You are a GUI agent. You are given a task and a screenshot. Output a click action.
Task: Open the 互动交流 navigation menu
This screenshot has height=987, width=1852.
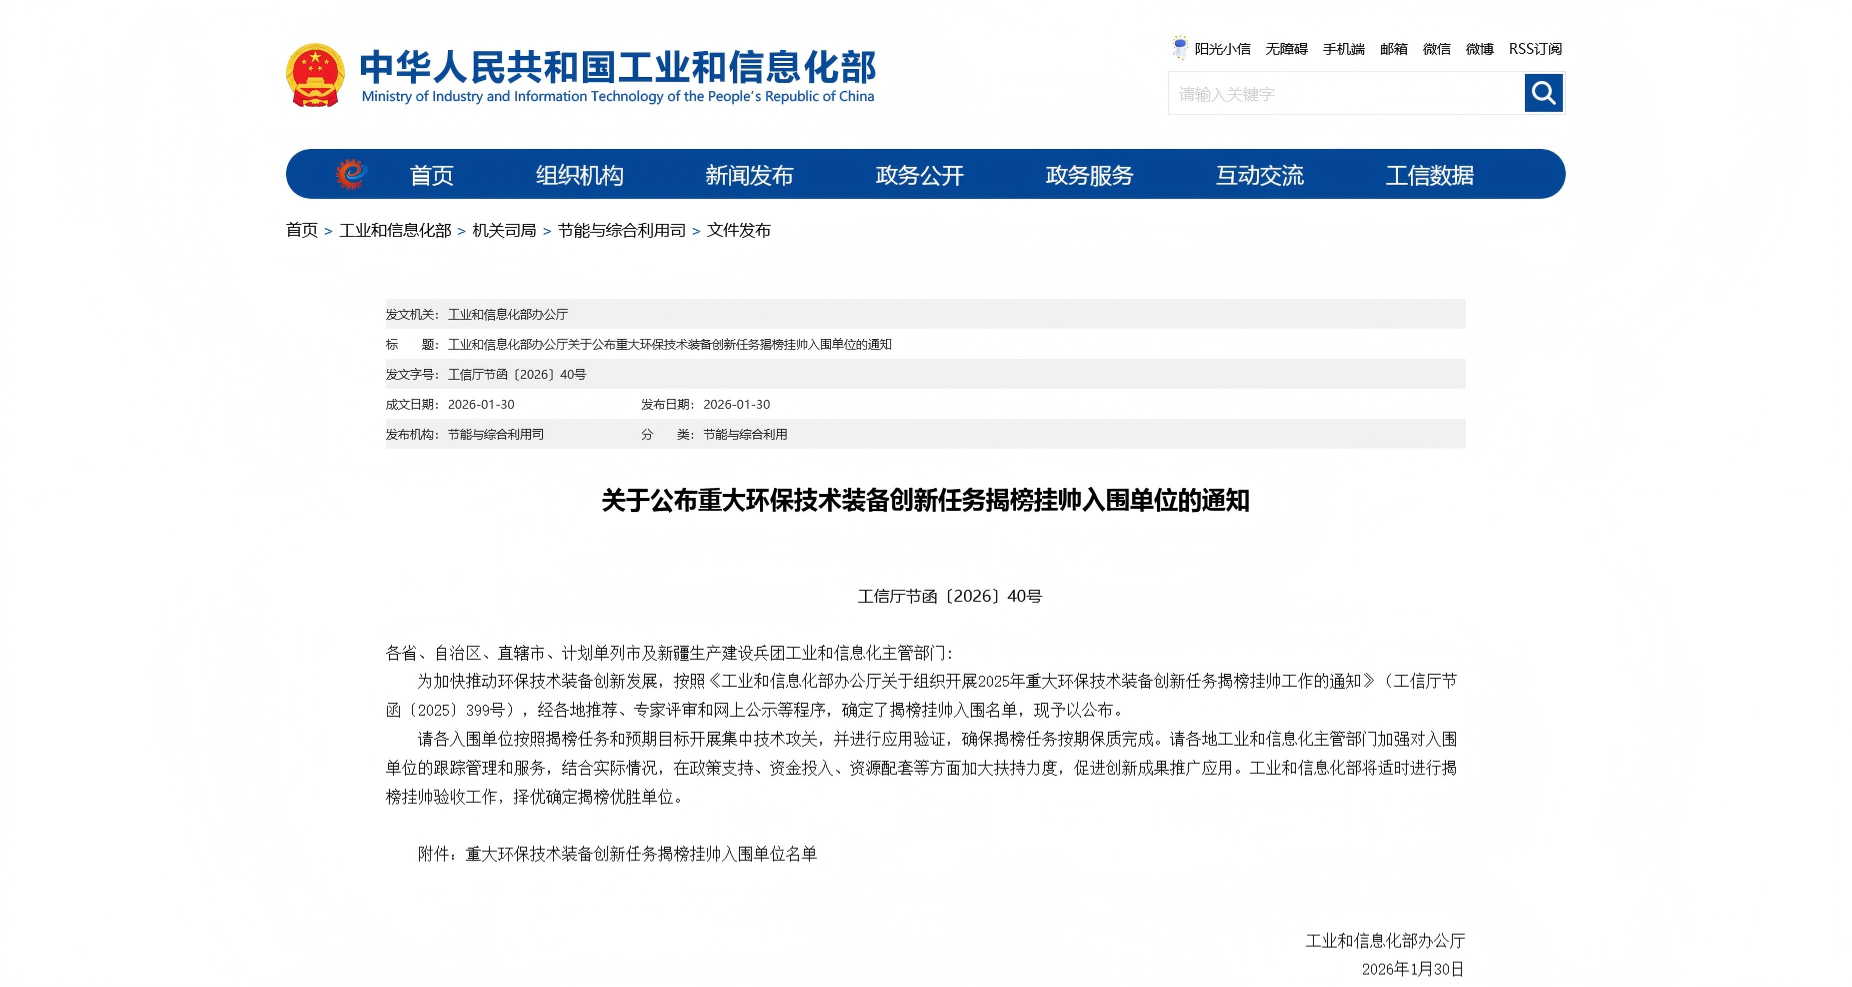pyautogui.click(x=1260, y=175)
